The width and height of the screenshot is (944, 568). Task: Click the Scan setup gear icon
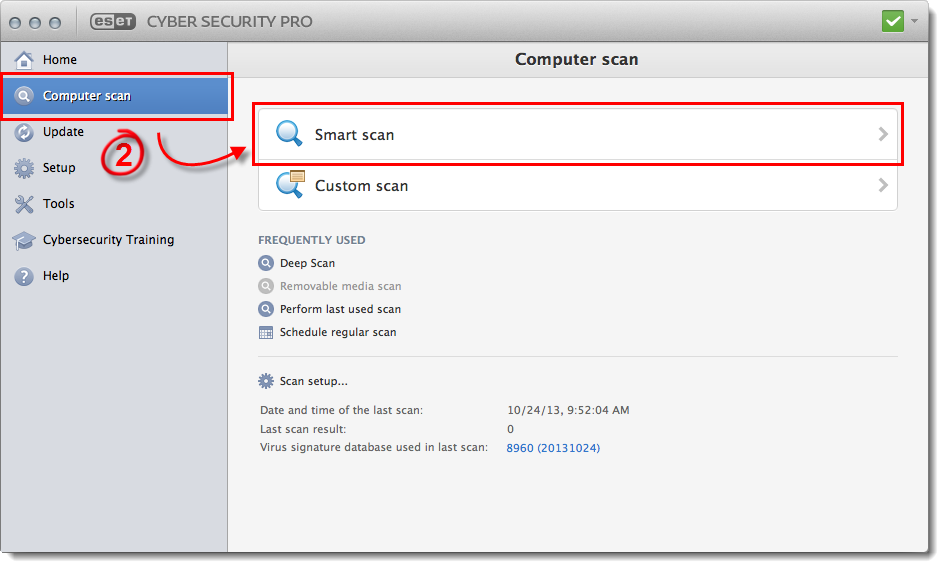click(266, 381)
